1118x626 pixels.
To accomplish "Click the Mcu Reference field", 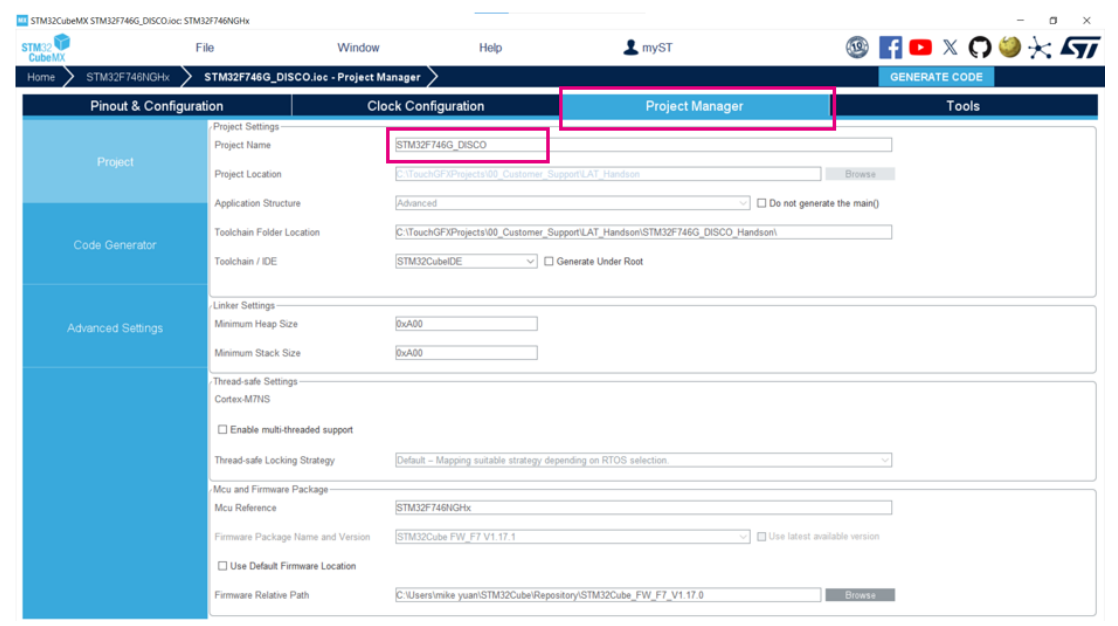I will [x=643, y=508].
